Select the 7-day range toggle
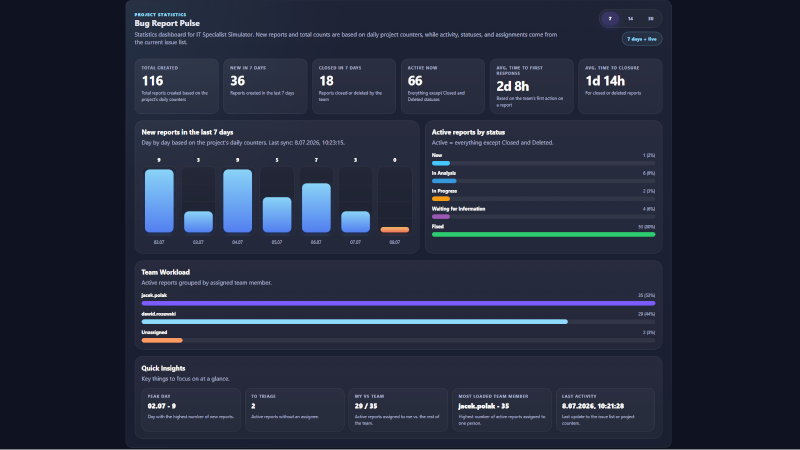800x450 pixels. (610, 19)
